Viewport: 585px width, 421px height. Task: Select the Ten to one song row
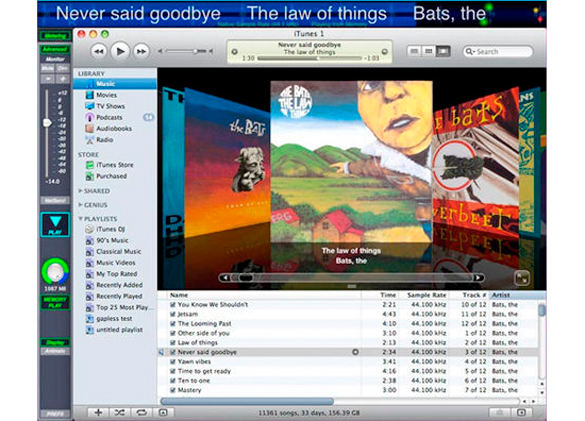[348, 381]
